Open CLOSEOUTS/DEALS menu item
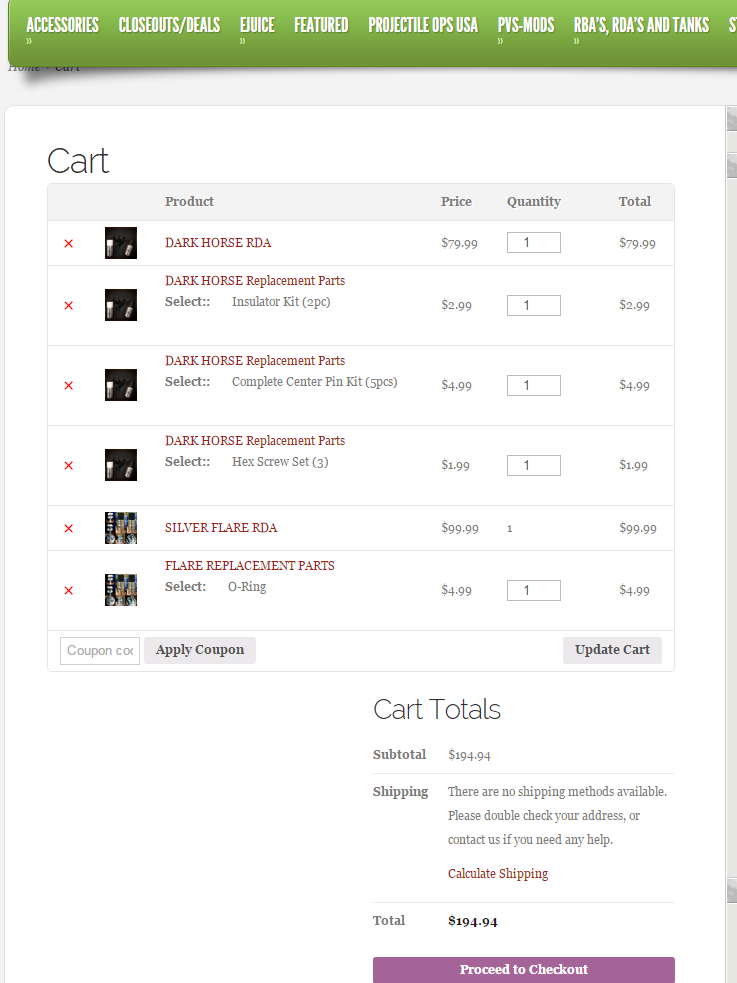The width and height of the screenshot is (737, 983). (169, 25)
